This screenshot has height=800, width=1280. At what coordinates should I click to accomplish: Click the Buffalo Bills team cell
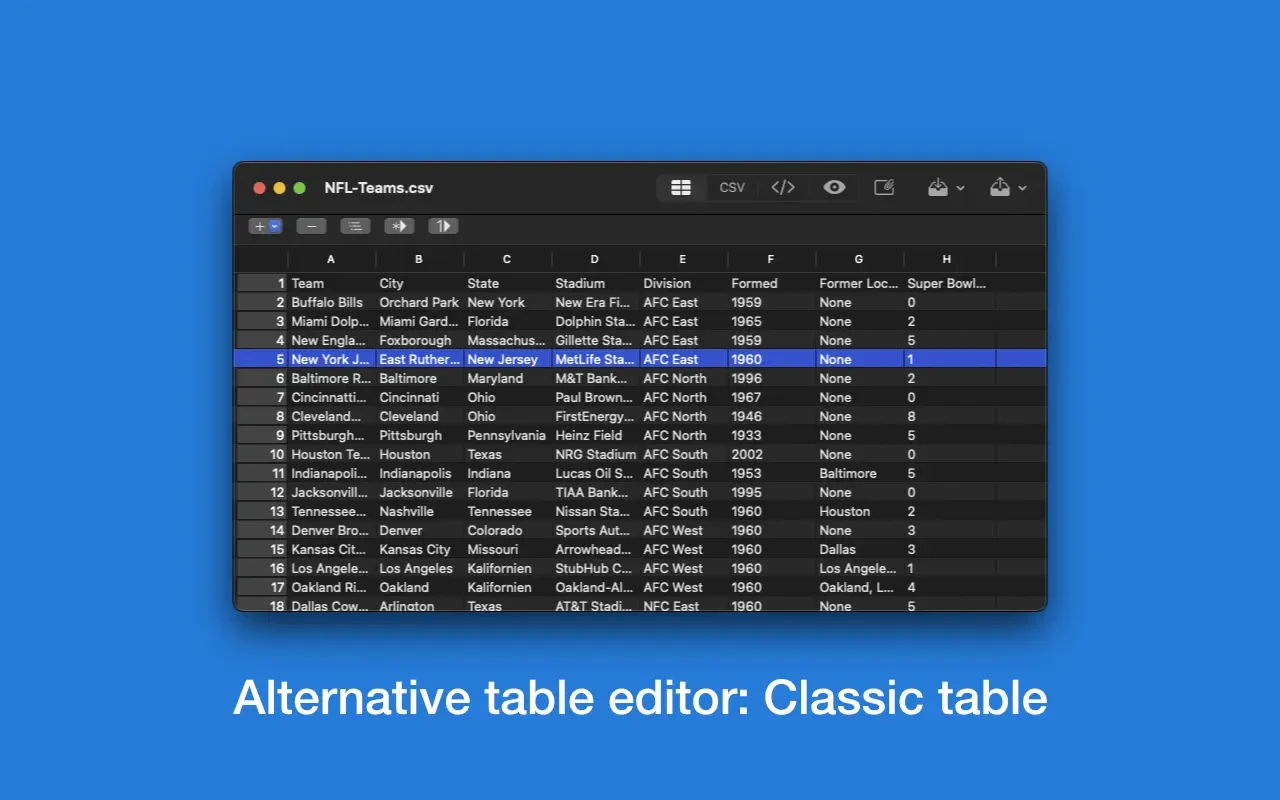click(x=327, y=302)
